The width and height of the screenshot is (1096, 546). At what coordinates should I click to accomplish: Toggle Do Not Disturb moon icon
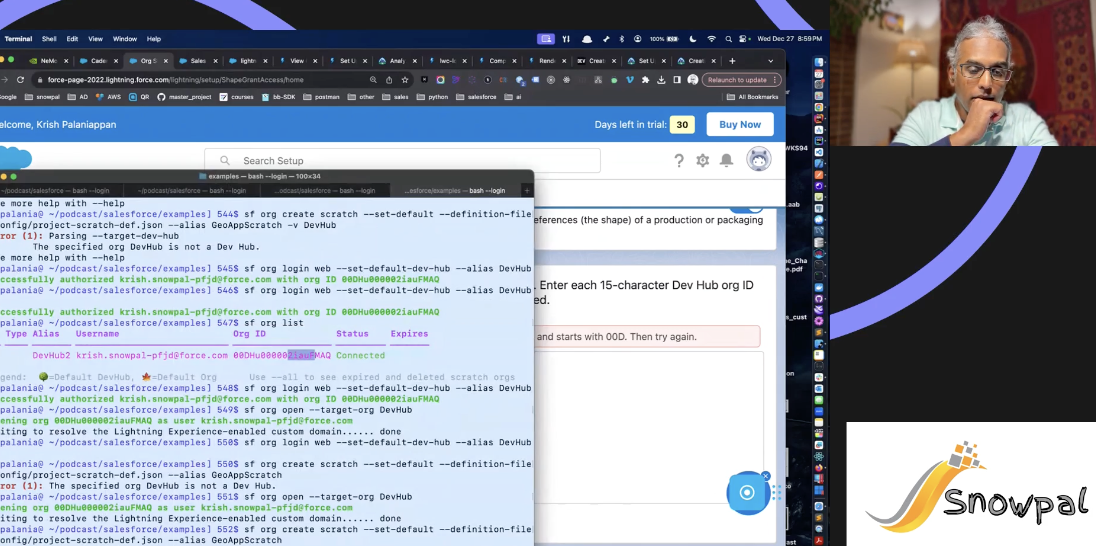(693, 39)
